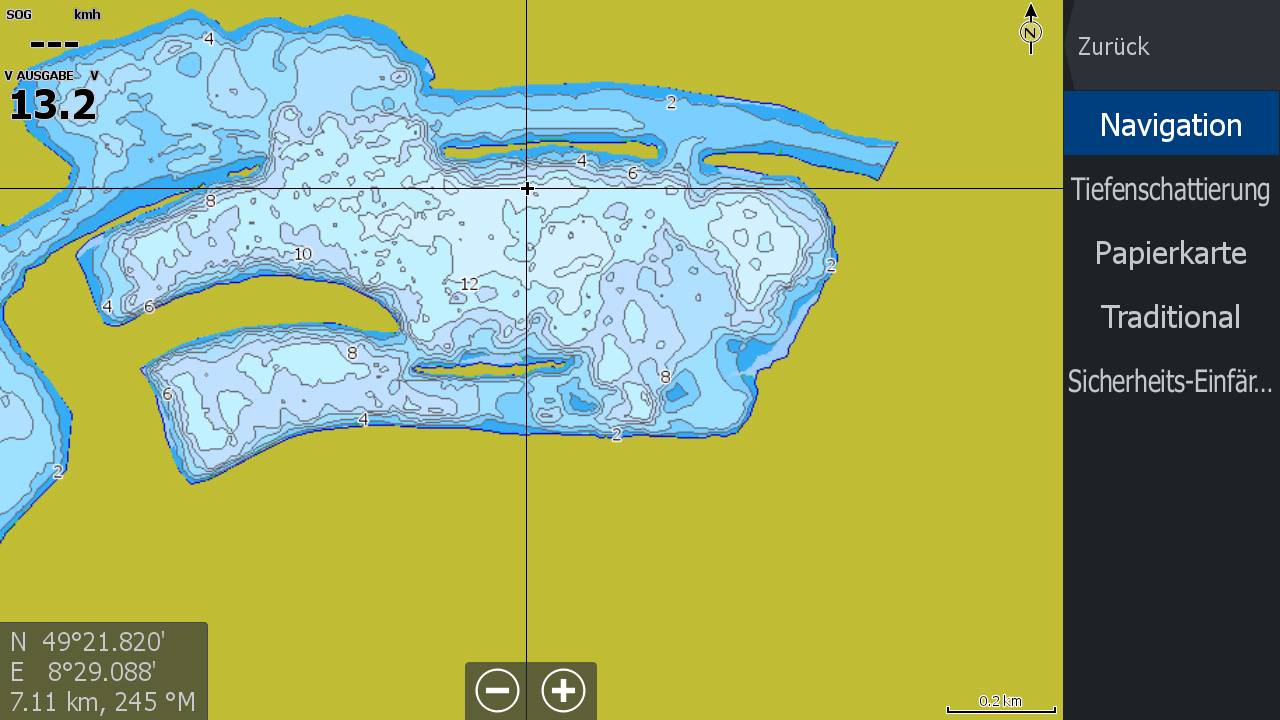Image resolution: width=1280 pixels, height=720 pixels.
Task: Open the Sicherheits-Einfär... option
Action: click(1170, 381)
